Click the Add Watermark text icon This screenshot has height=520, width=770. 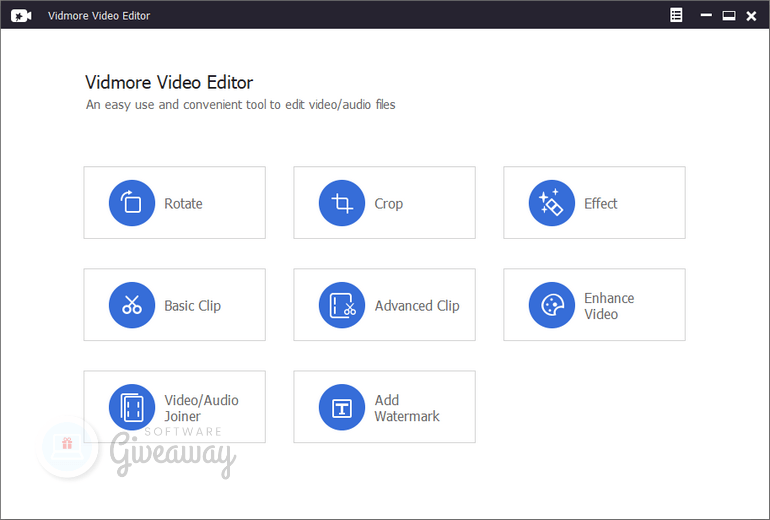pyautogui.click(x=342, y=407)
